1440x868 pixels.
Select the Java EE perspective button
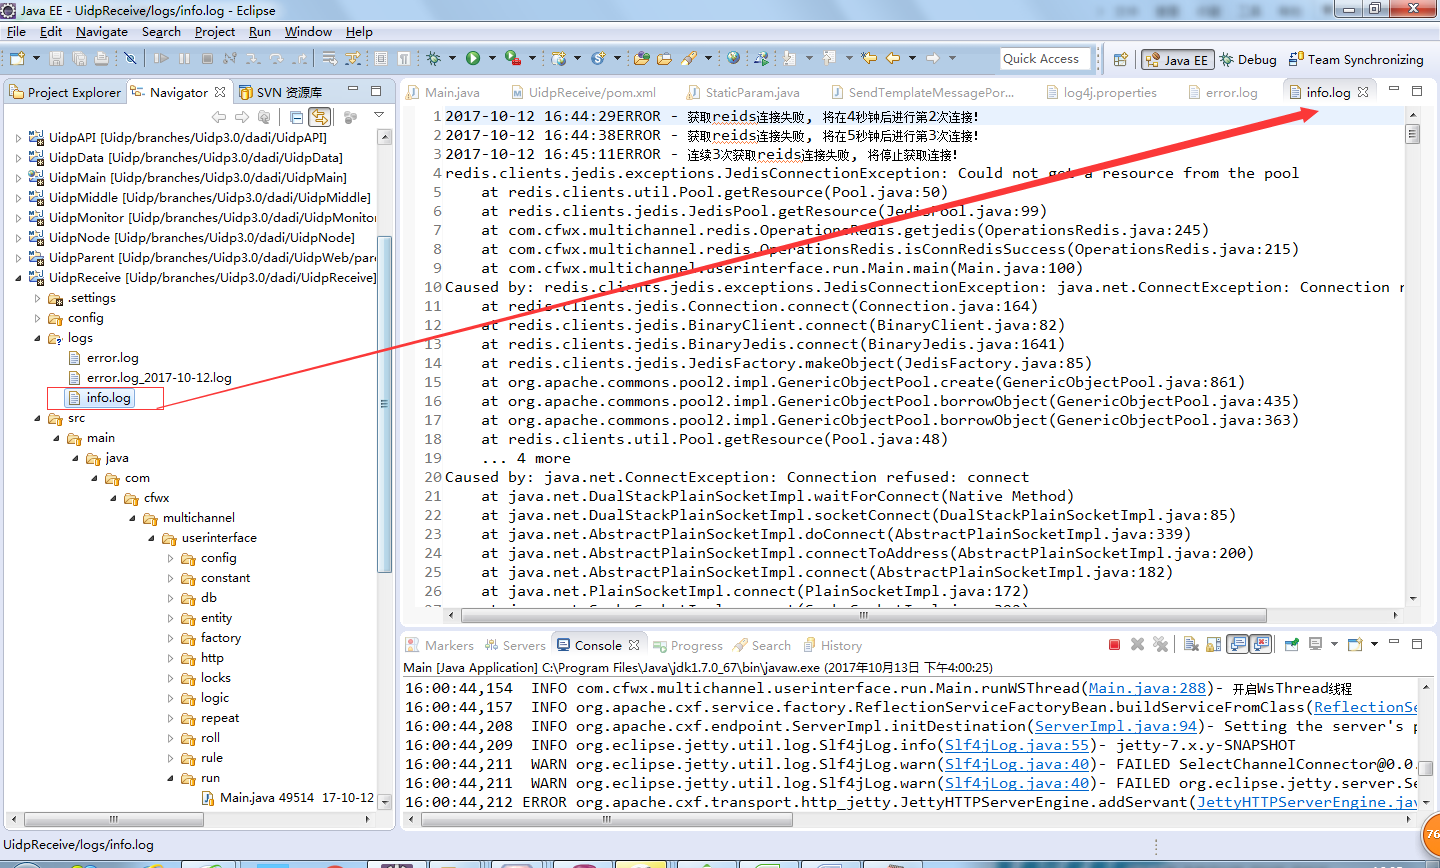coord(1178,59)
